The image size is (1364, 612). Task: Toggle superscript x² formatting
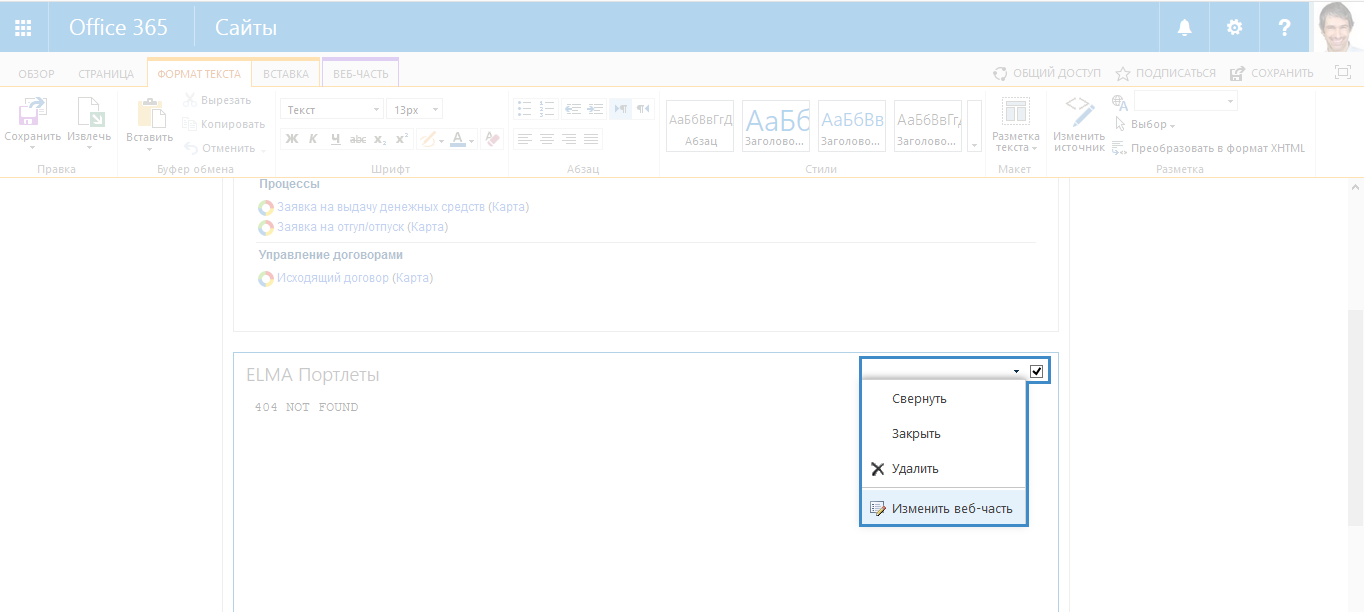click(401, 139)
